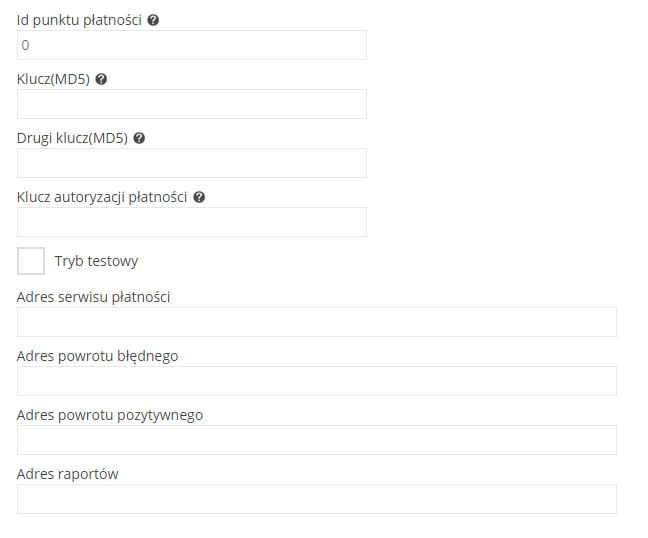Click the Adres powrotu pozytywnego label
Viewport: 648px width, 538px height.
110,415
